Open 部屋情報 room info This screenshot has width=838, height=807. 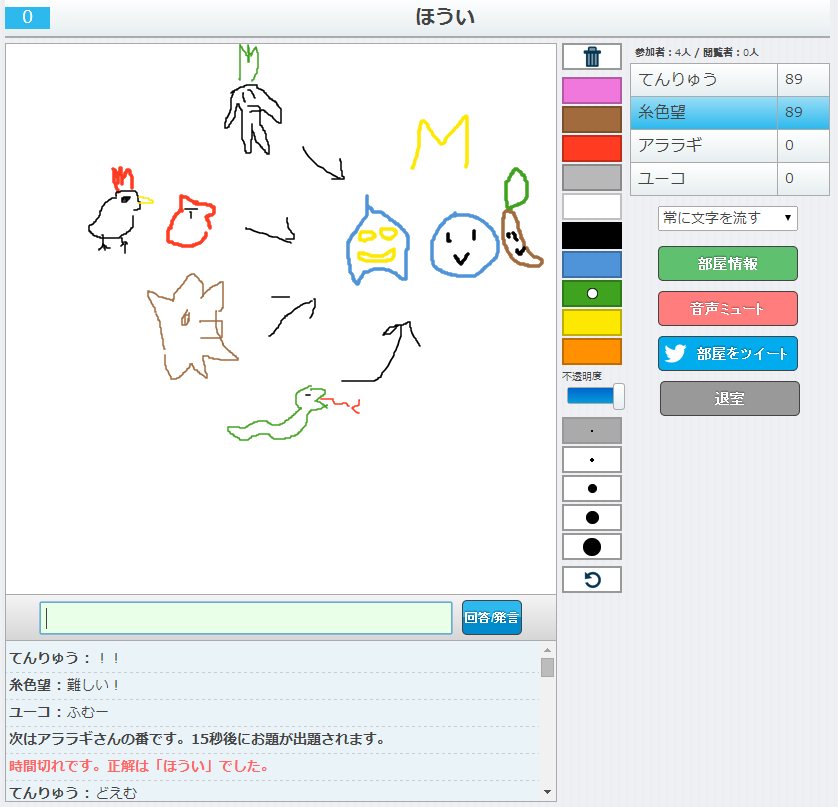click(x=727, y=263)
